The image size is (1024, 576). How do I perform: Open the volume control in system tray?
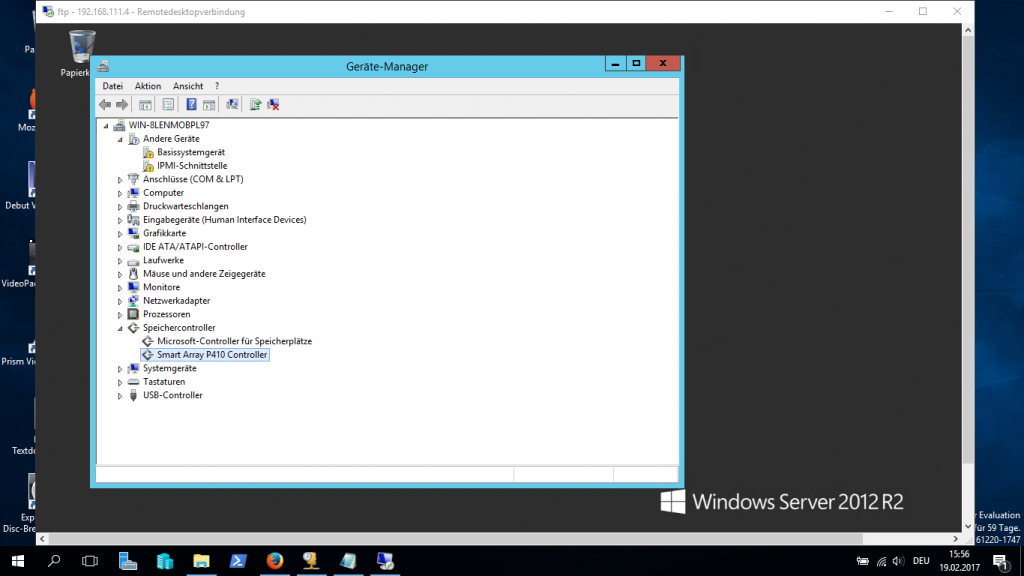899,561
